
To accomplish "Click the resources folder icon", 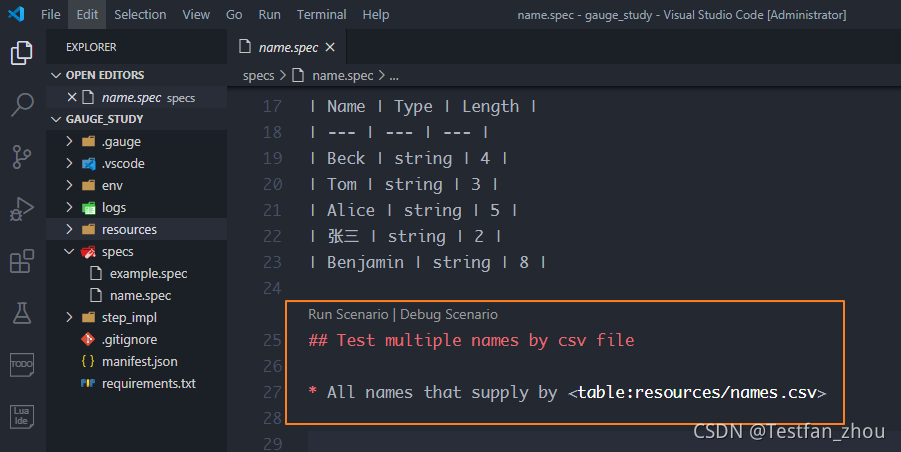I will tap(88, 229).
